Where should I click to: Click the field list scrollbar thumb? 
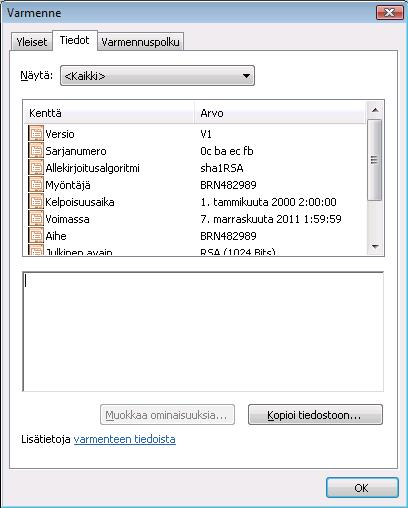coord(375,160)
